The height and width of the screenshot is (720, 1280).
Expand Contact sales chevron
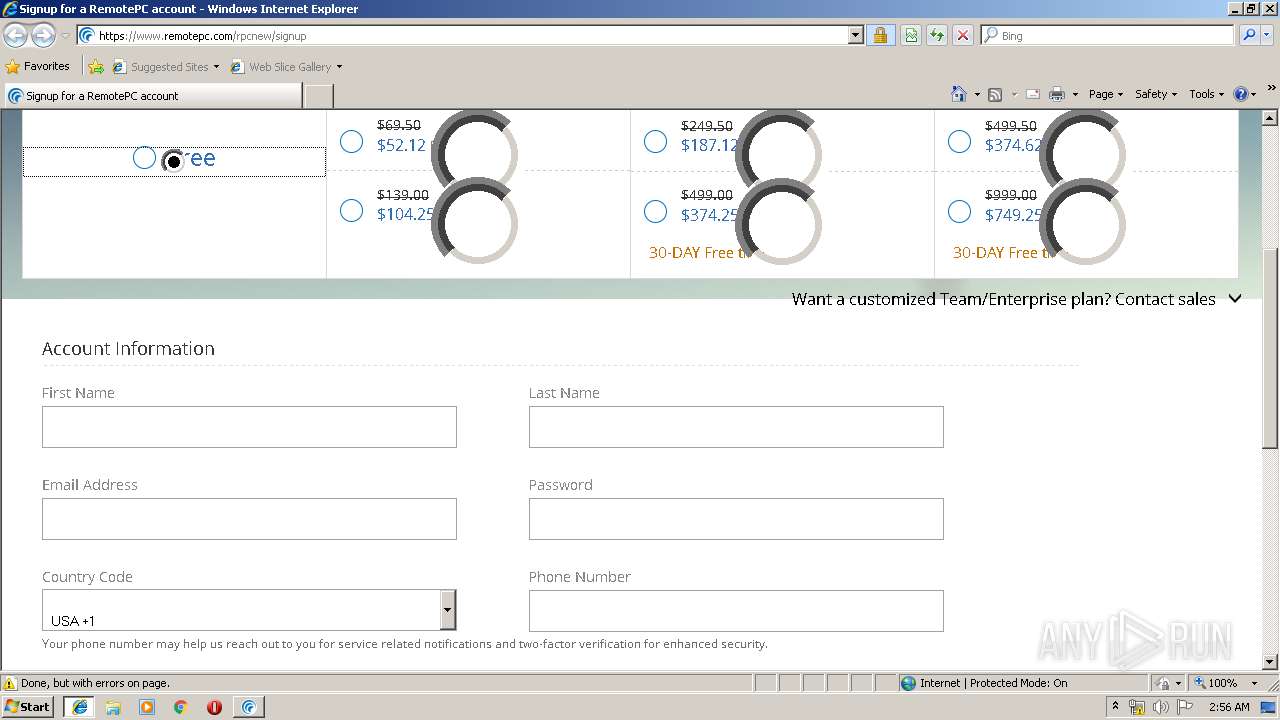tap(1235, 299)
